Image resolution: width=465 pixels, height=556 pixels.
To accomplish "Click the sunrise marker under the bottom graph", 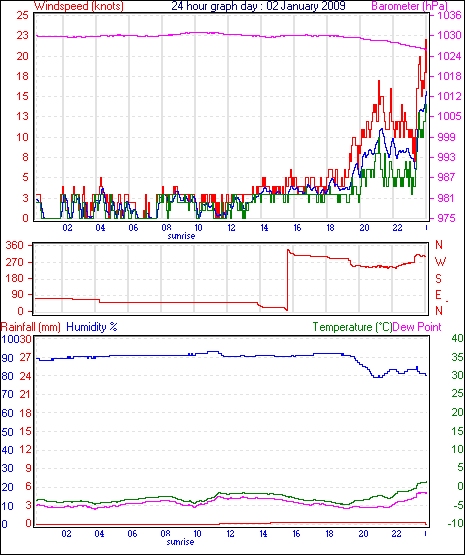I will coord(180,542).
